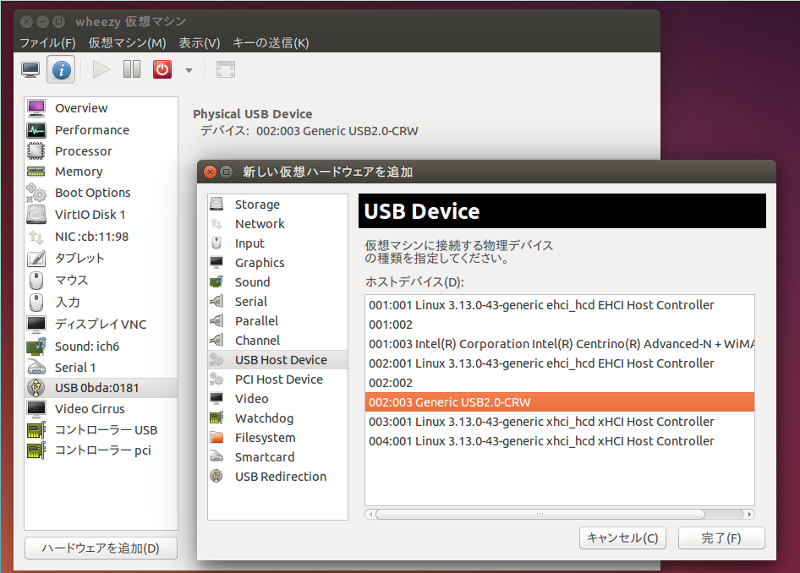The height and width of the screenshot is (573, 800).
Task: Show virtual hardware details info icon
Action: (61, 69)
